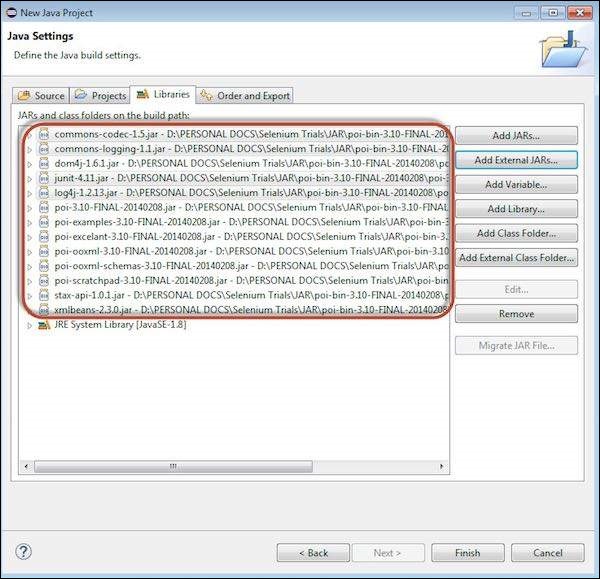Cancel the New Java Project wizard
This screenshot has width=600, height=579.
click(548, 553)
